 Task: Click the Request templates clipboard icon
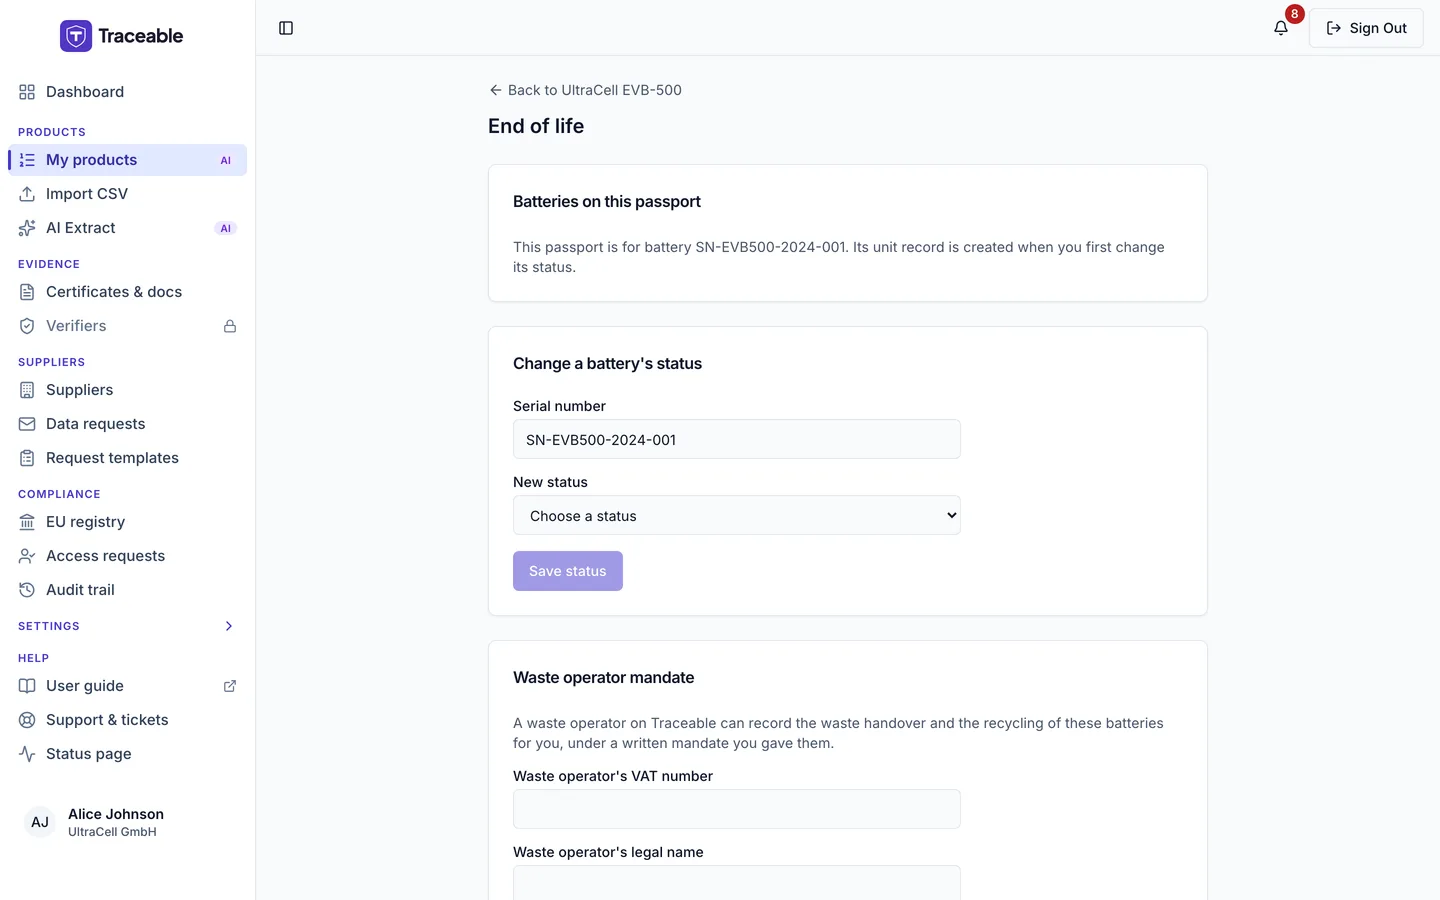(27, 458)
